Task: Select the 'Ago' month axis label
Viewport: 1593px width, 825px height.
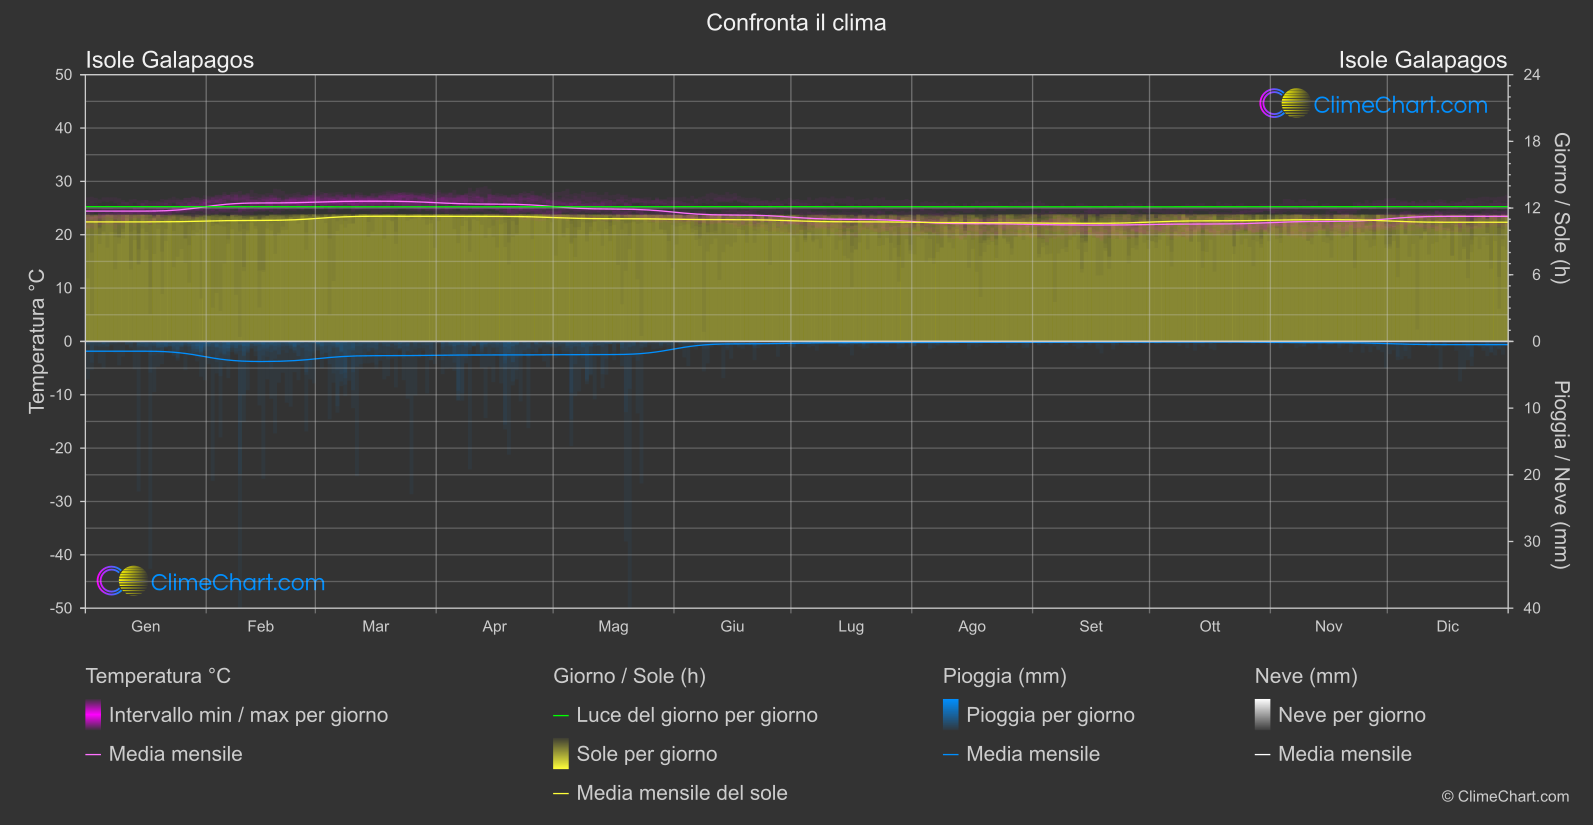Action: tap(971, 626)
